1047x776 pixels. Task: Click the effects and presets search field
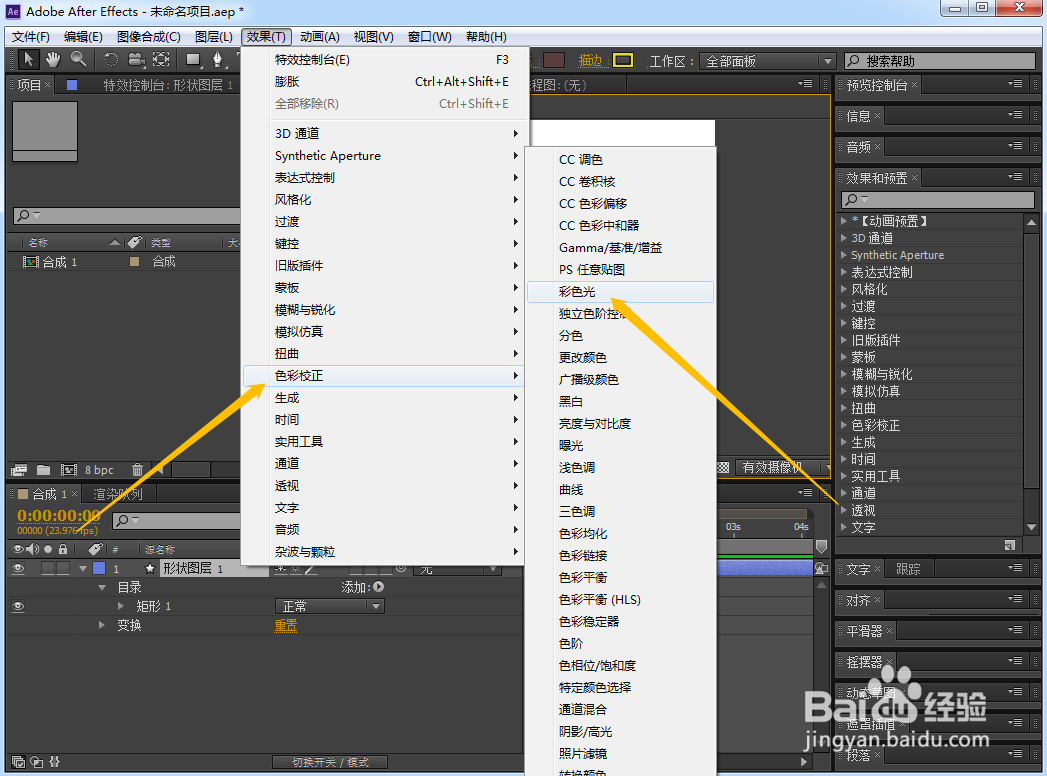[937, 199]
